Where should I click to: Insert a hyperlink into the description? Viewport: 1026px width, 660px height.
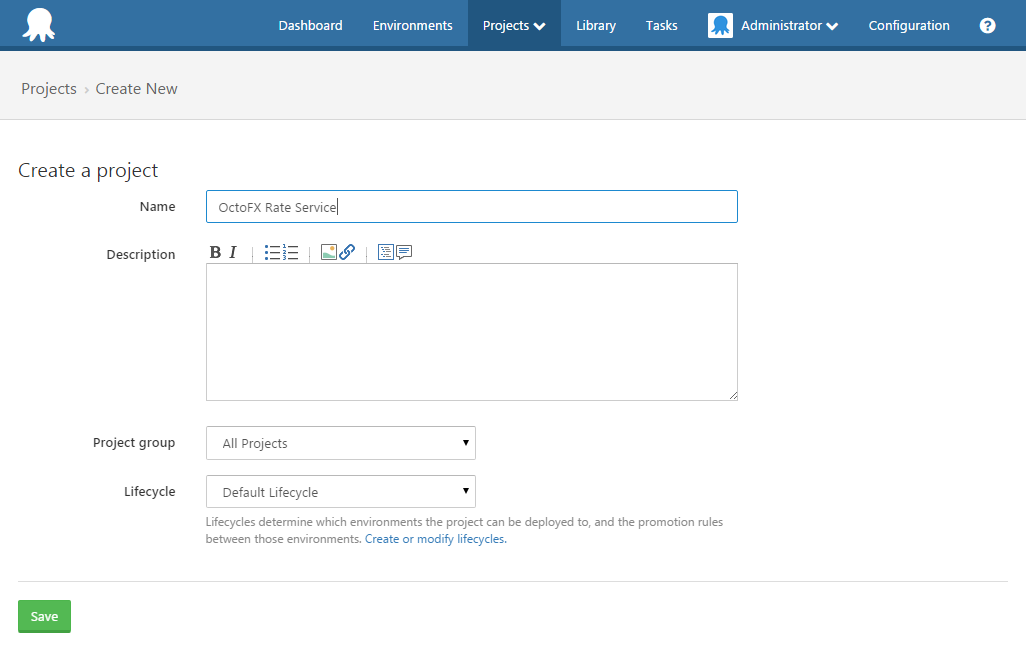point(346,252)
